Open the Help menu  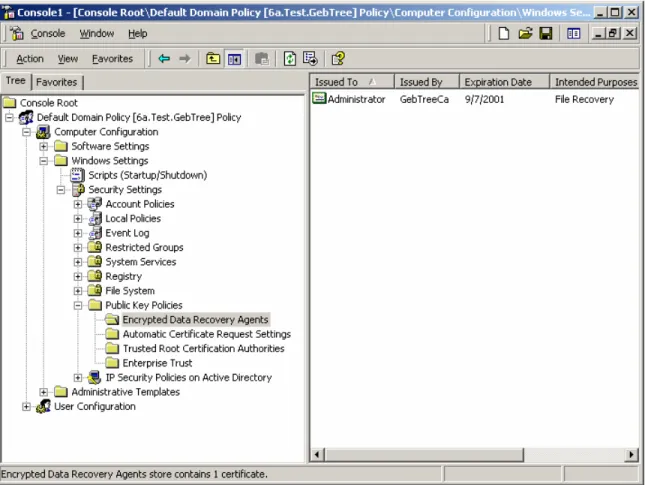(137, 33)
